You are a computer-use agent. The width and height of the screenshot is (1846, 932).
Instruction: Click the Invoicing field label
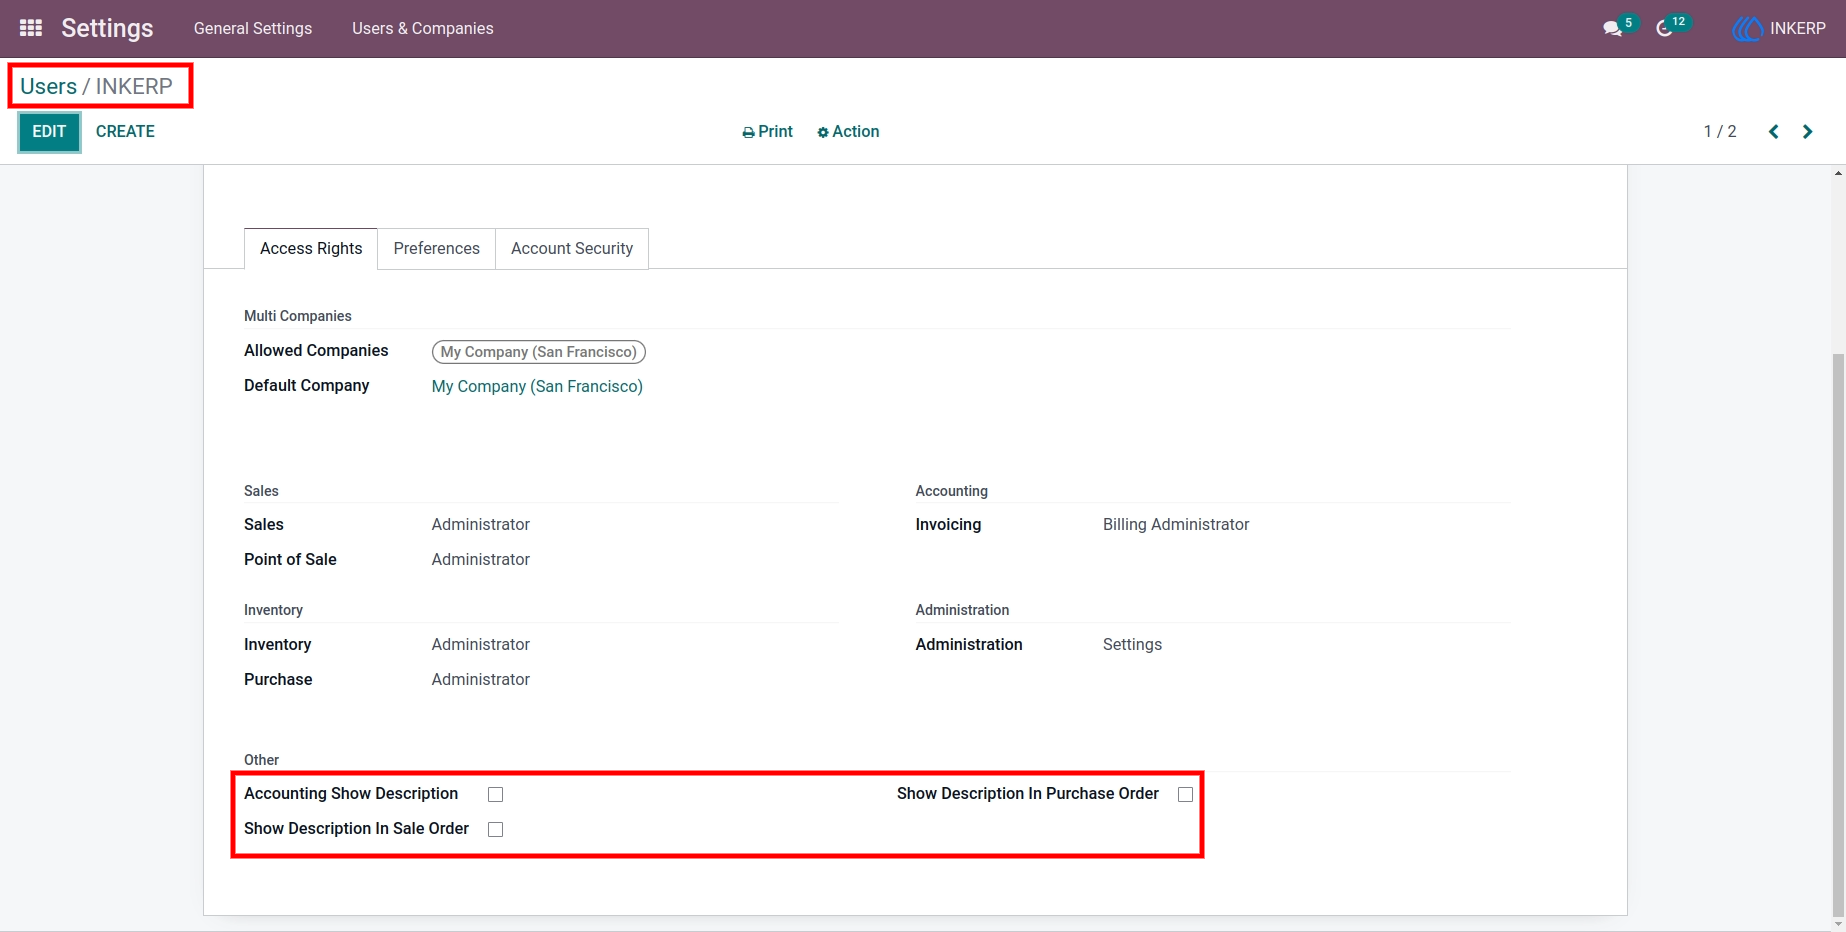pyautogui.click(x=948, y=525)
